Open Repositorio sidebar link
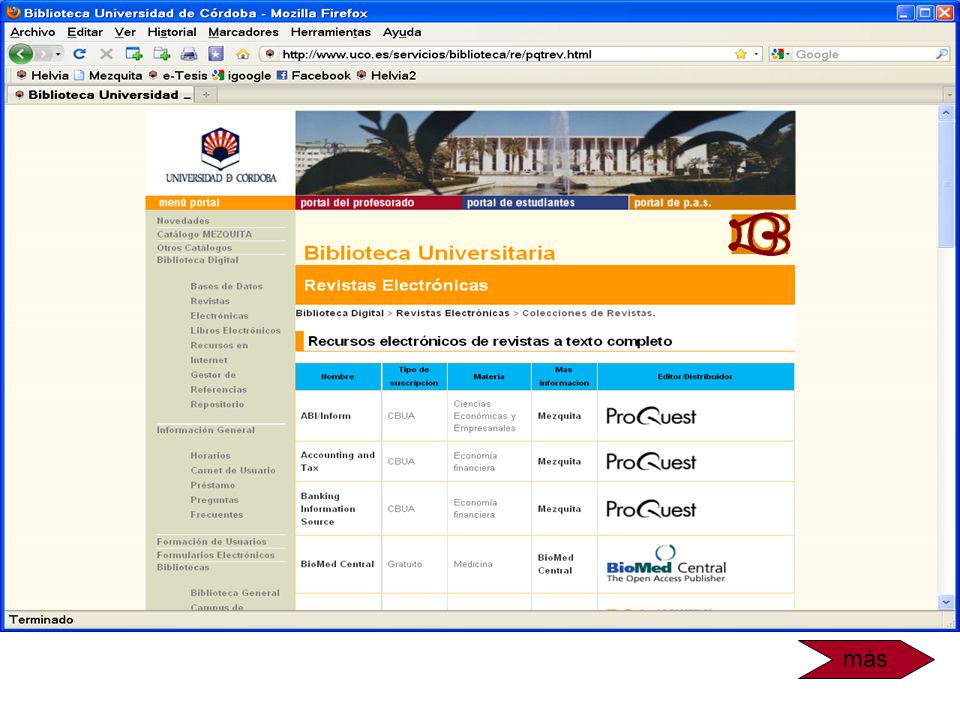Viewport: 960px width, 720px height. (x=217, y=404)
